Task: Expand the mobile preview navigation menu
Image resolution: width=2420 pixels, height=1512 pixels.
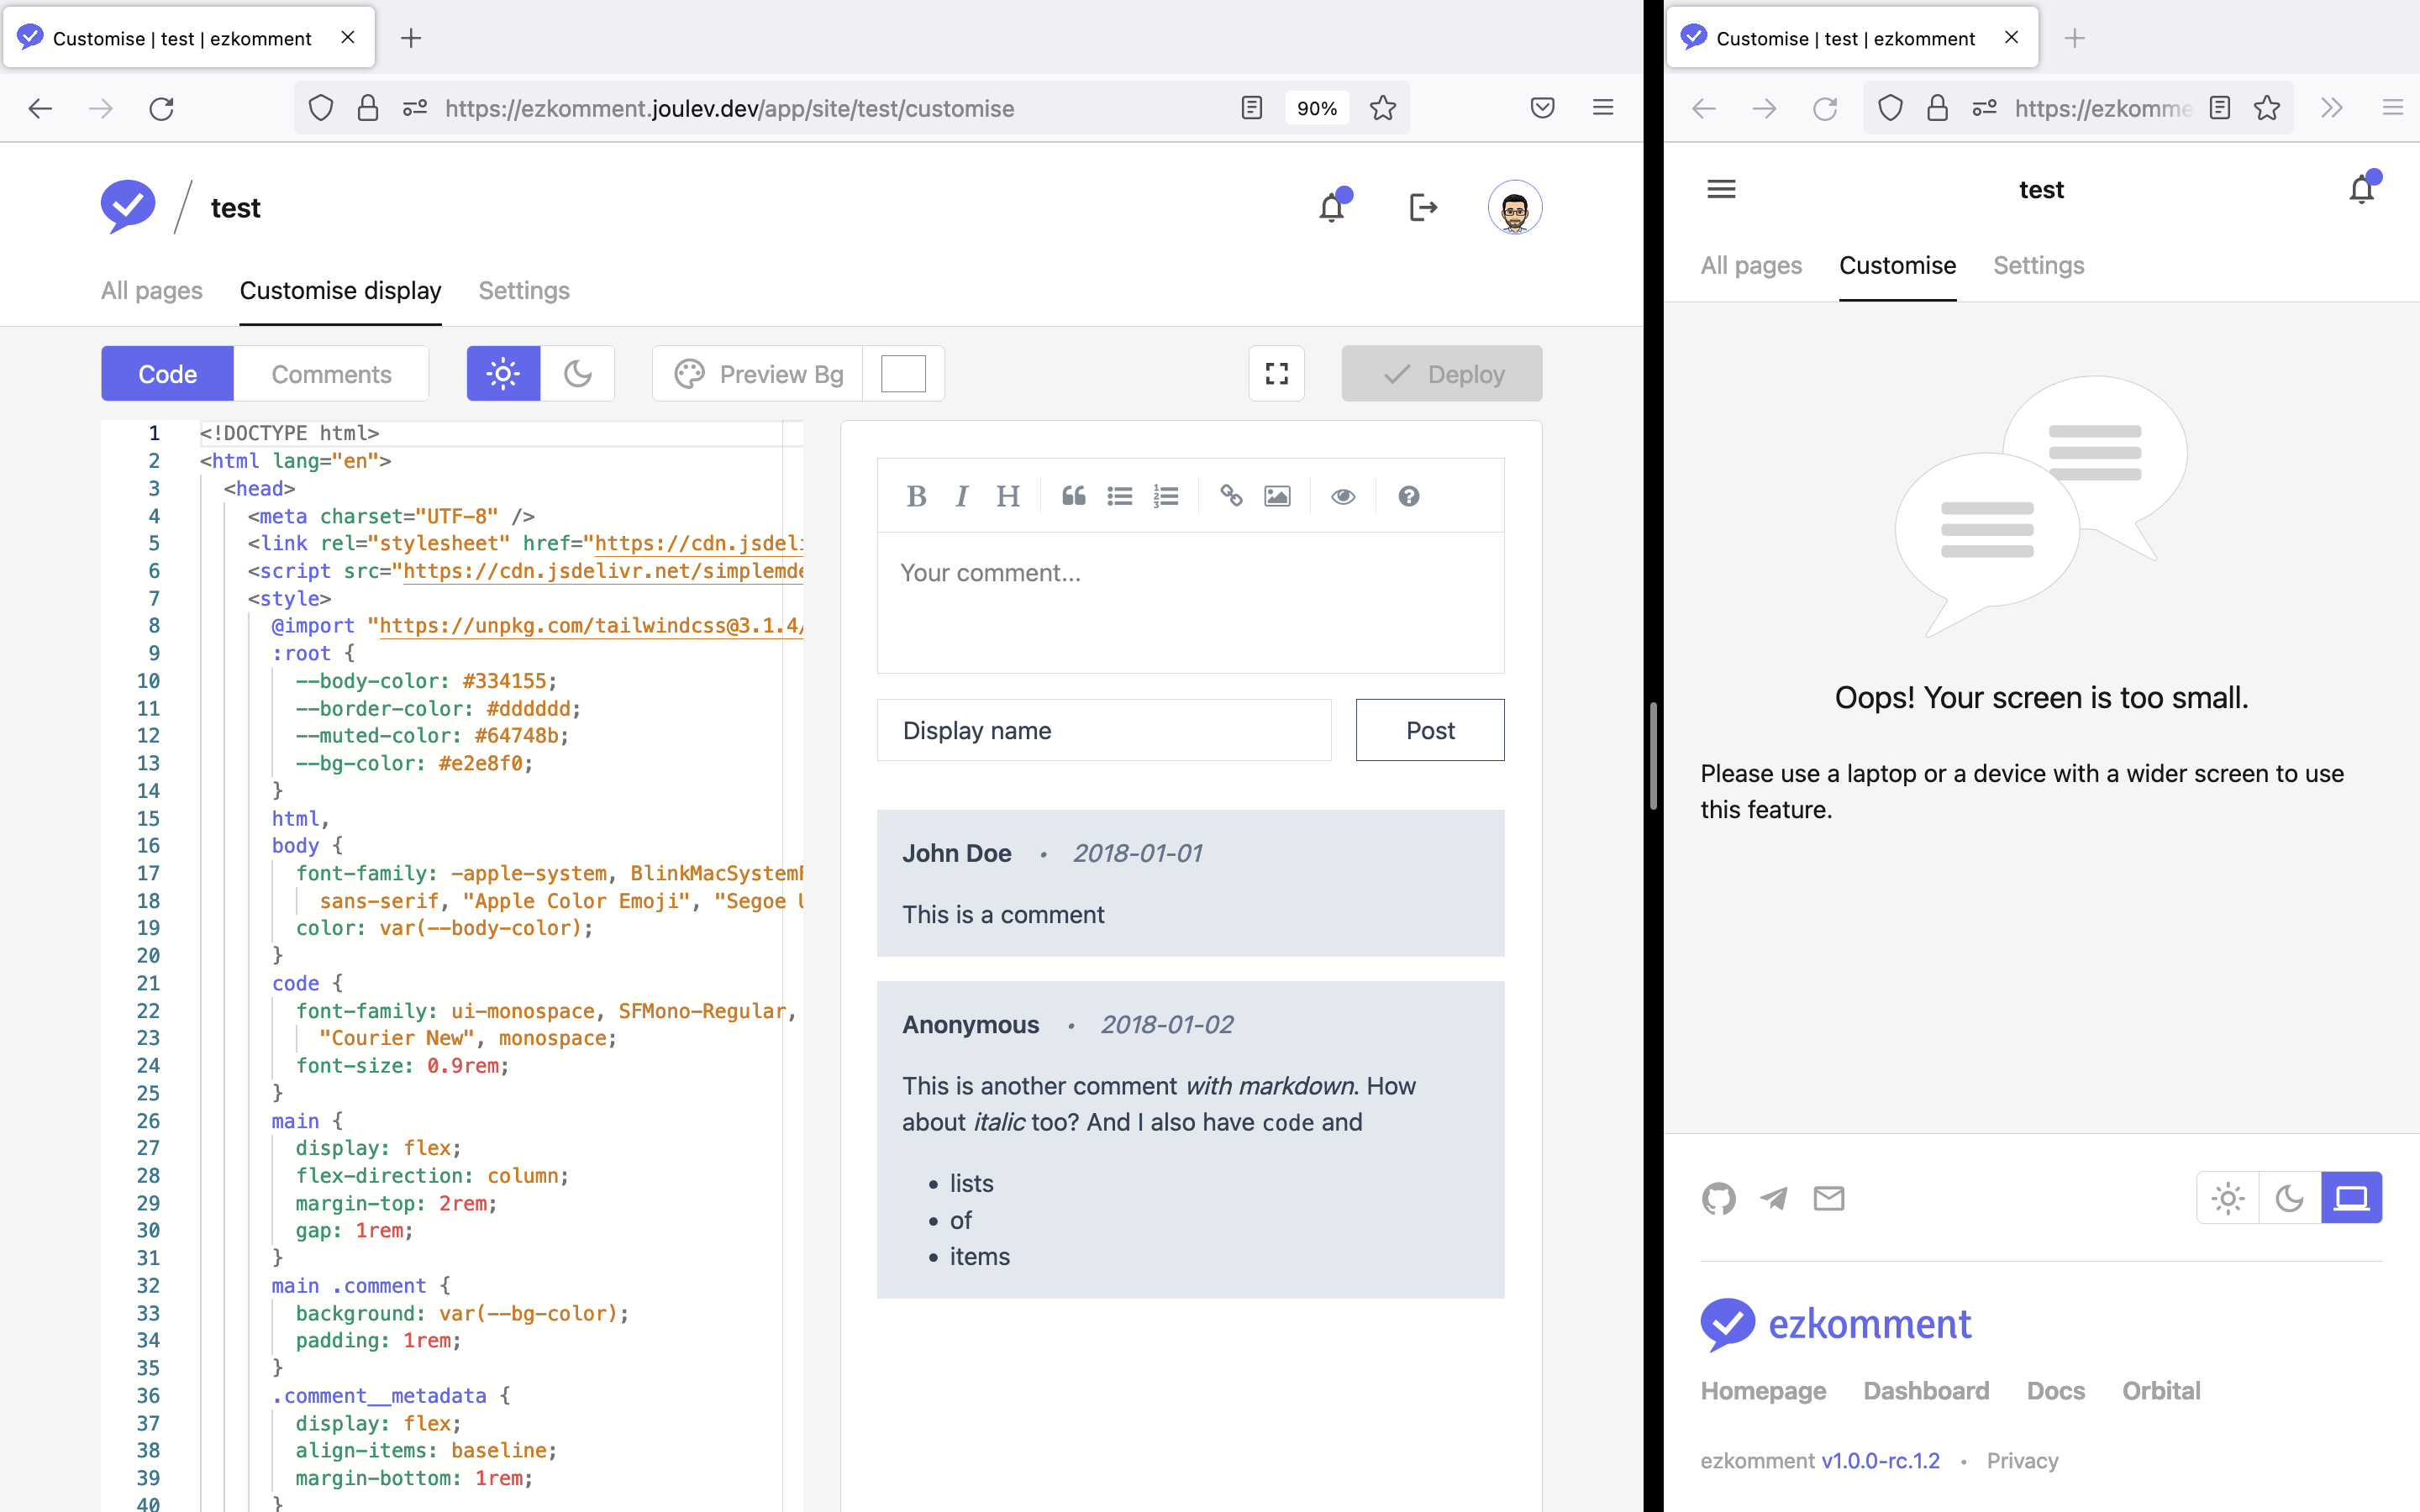Action: (x=1721, y=188)
